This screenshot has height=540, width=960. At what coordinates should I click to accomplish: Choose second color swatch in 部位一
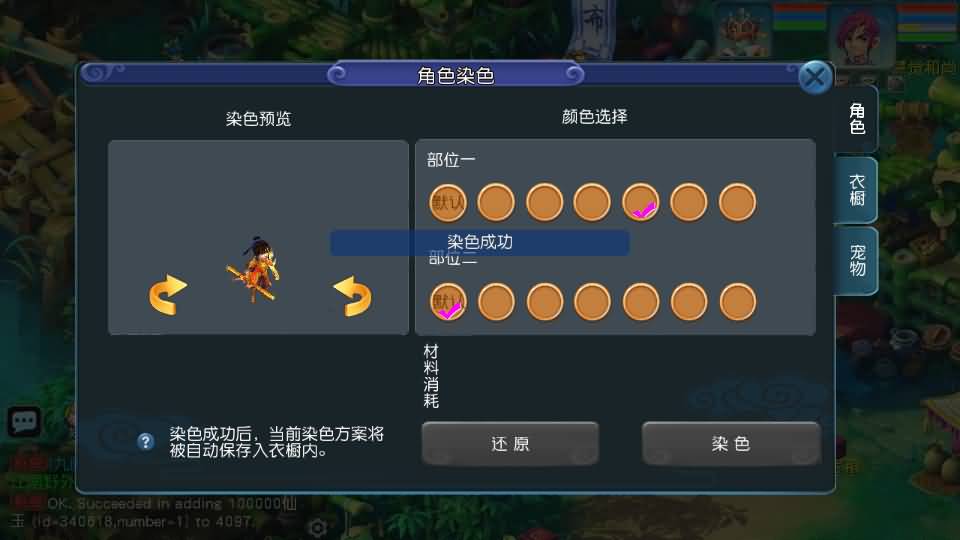pyautogui.click(x=496, y=202)
